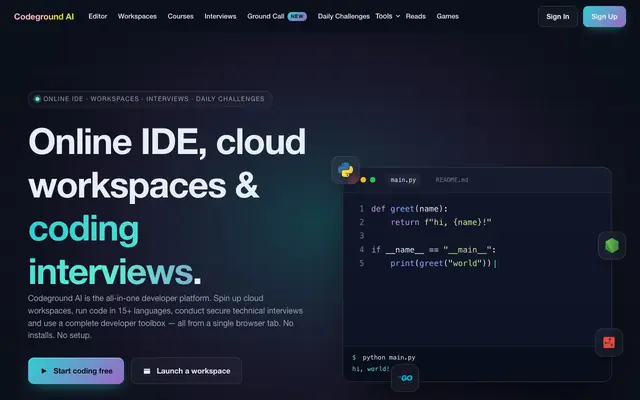Click the print(greet("world")) code line
The image size is (640, 400).
click(x=441, y=263)
